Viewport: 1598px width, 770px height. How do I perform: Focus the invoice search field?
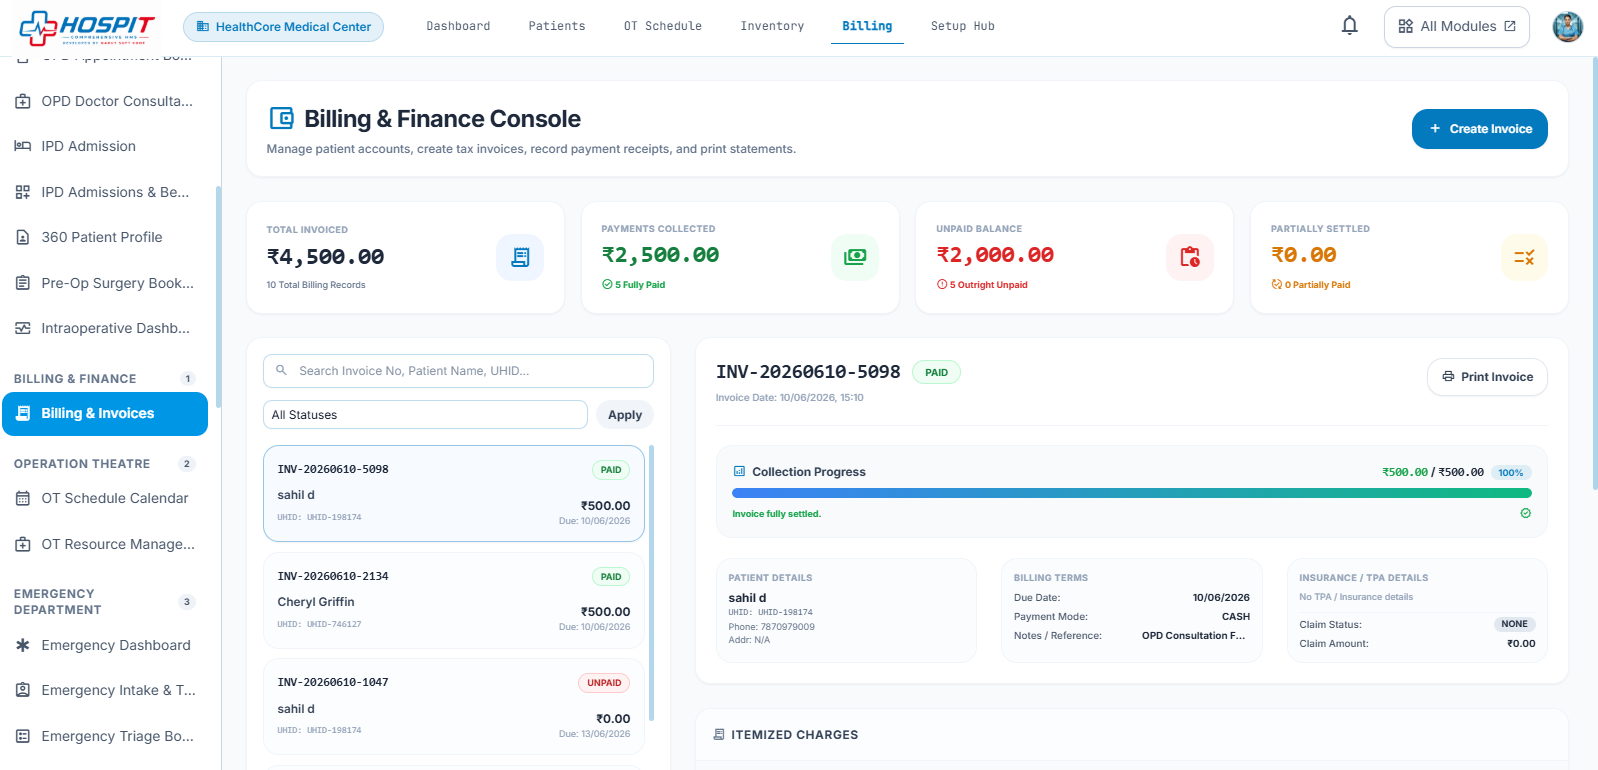coord(458,371)
